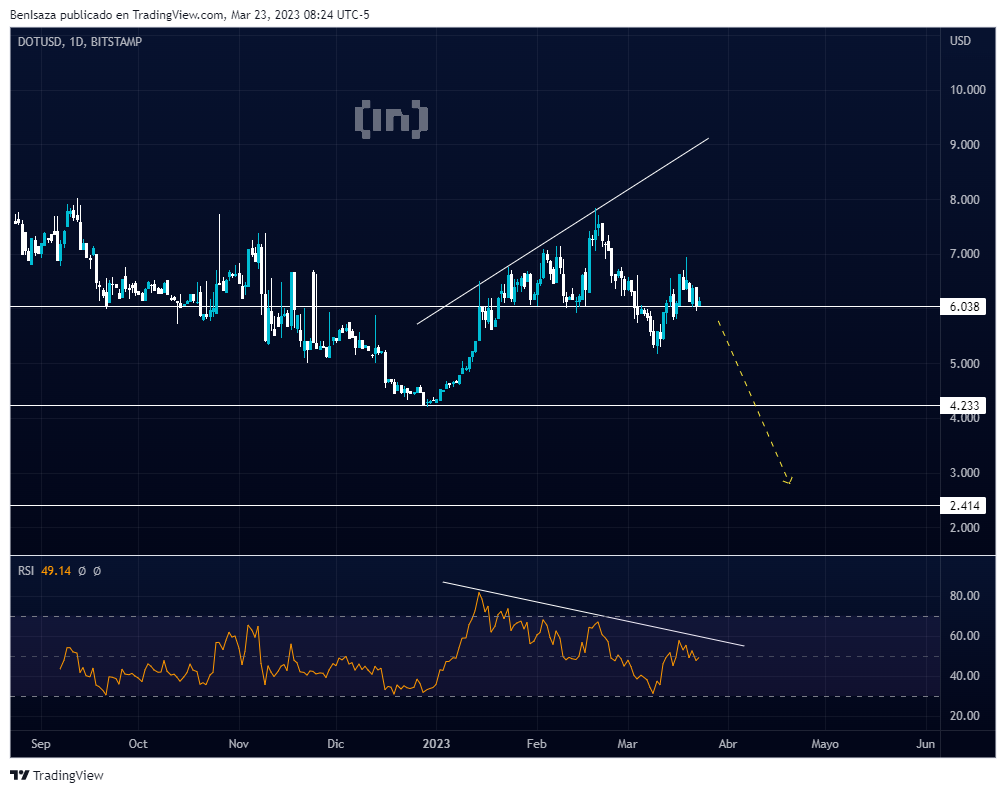
Task: Click the Sep month label
Action: tap(40, 744)
